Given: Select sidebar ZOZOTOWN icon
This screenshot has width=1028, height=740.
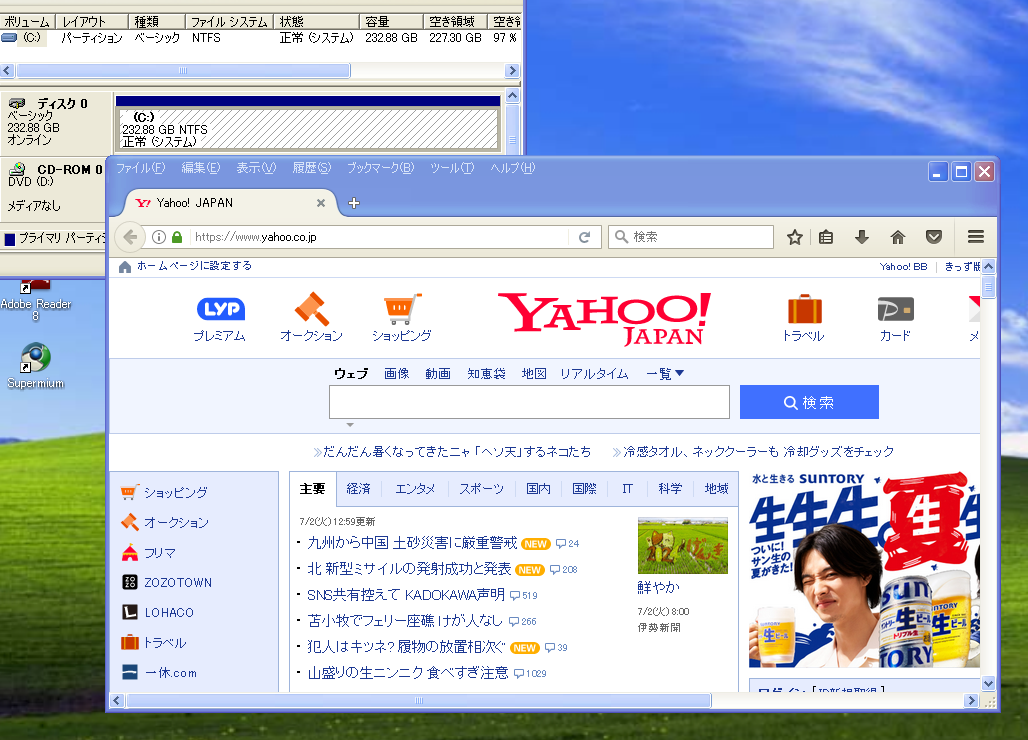Looking at the screenshot, I should click(130, 582).
